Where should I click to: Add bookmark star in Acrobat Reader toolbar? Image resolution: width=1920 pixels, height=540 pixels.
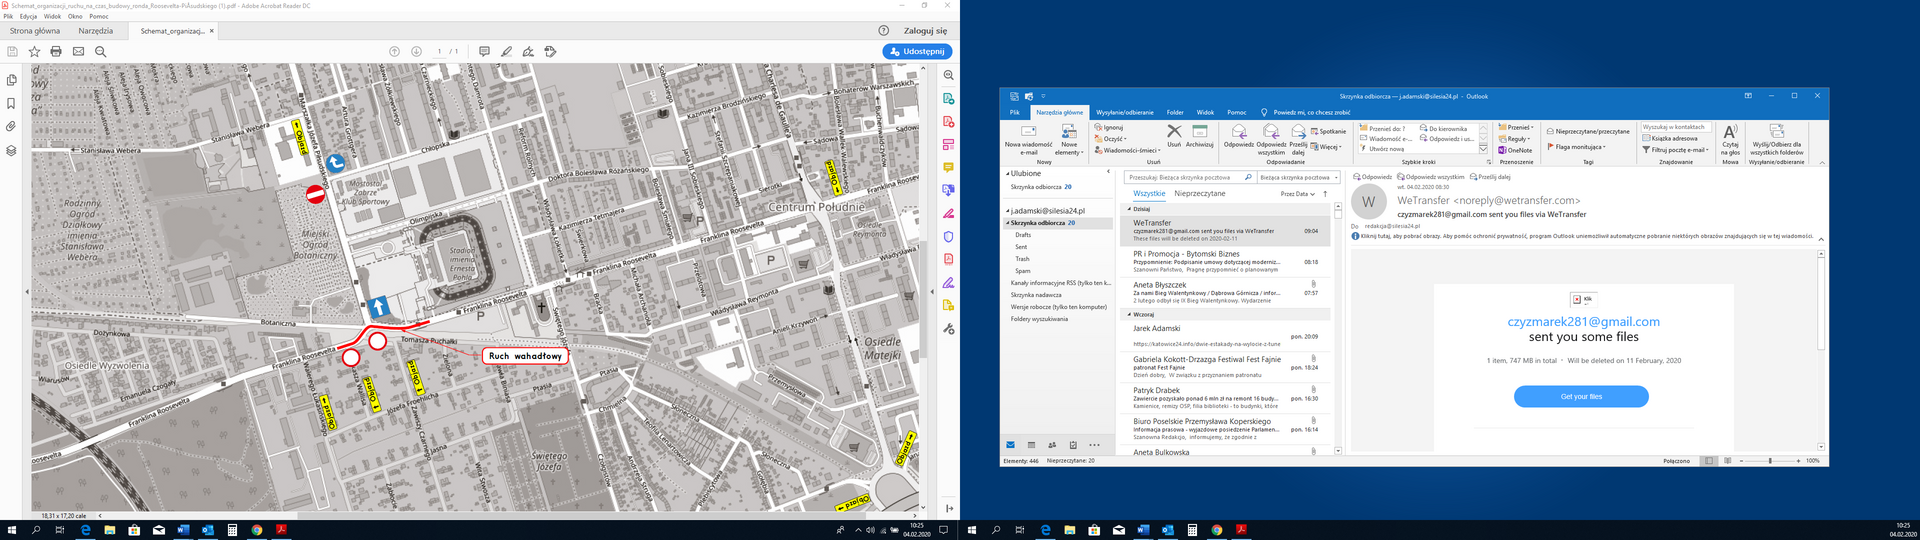click(34, 51)
